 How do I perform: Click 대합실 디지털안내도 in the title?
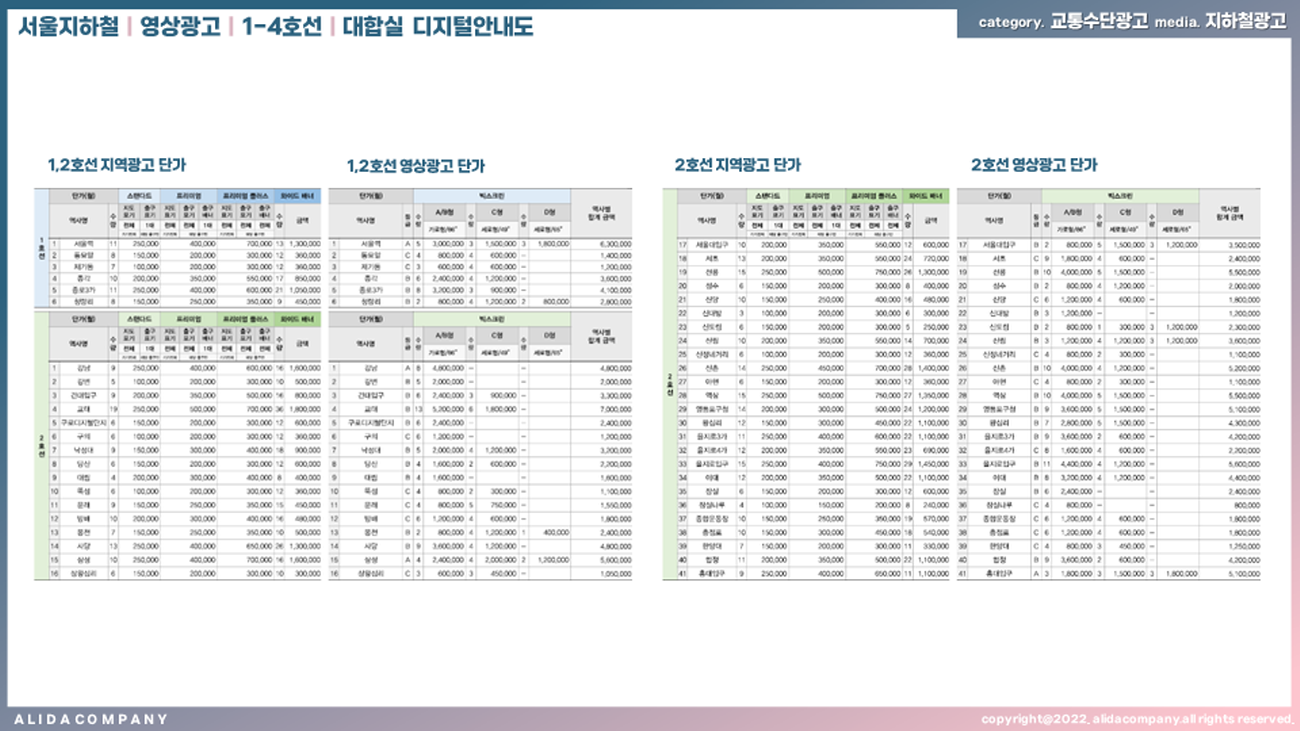point(437,27)
